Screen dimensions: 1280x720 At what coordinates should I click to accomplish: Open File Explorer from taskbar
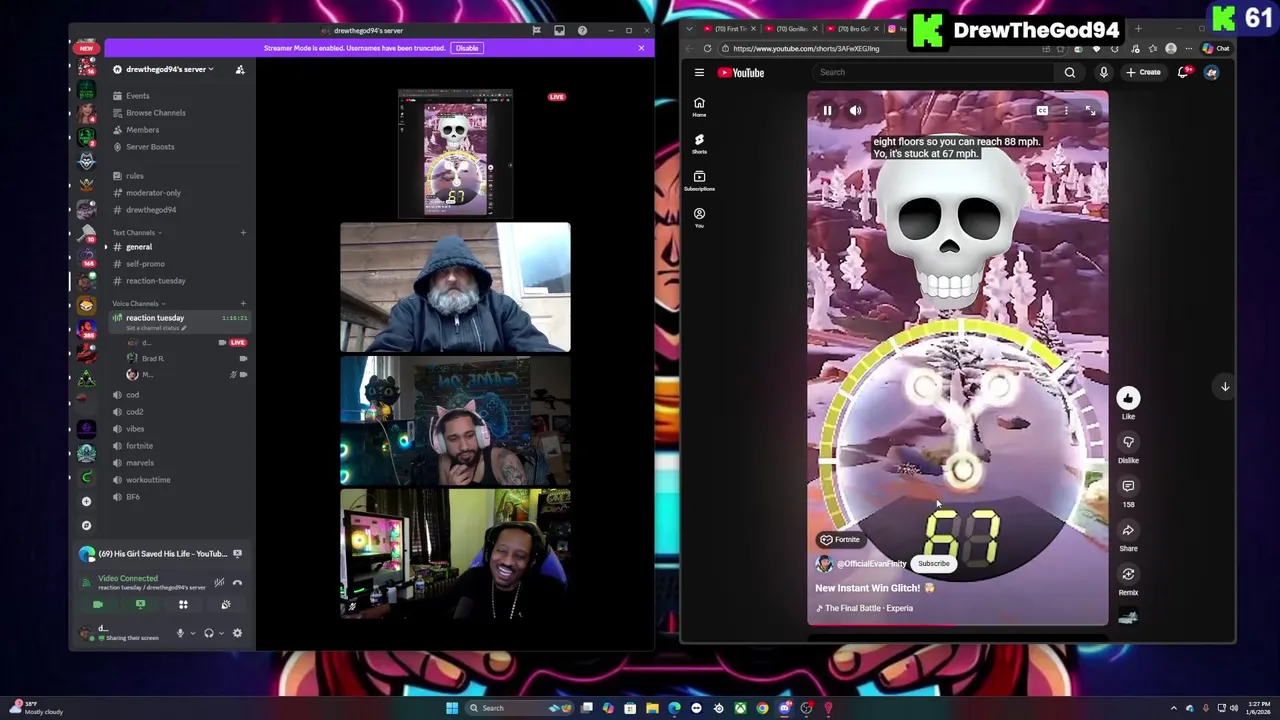pyautogui.click(x=652, y=708)
